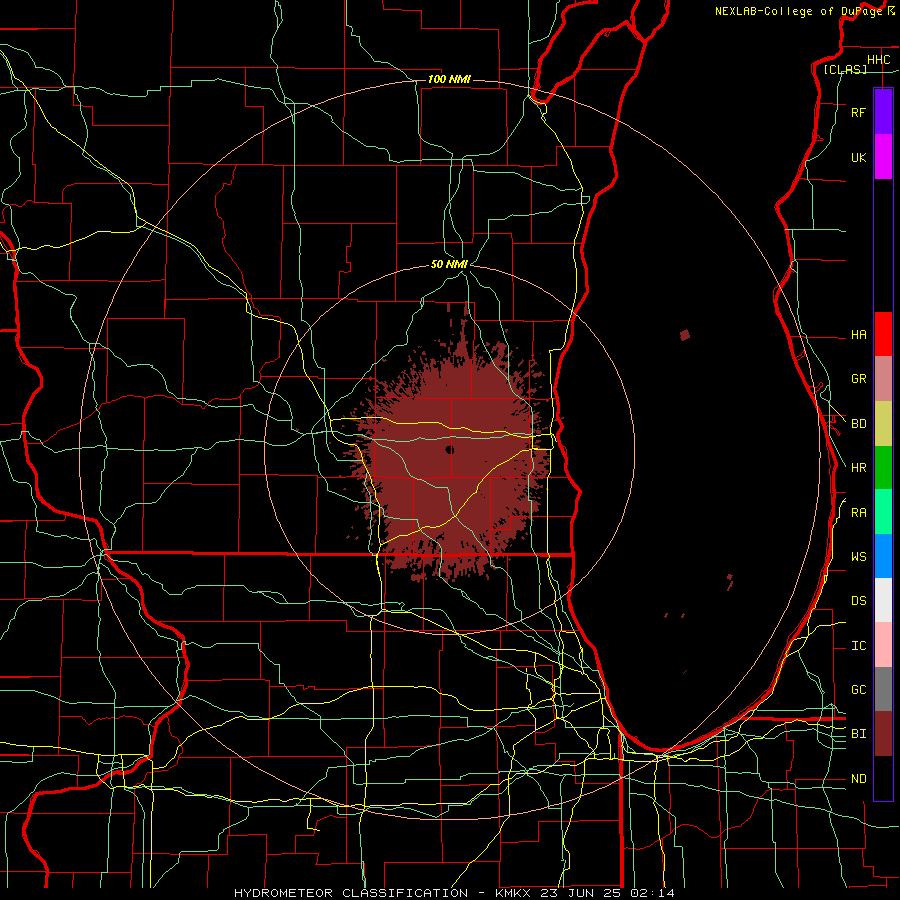
Task: Click the NEXLAB-College of DuPage credit text
Action: [x=798, y=11]
